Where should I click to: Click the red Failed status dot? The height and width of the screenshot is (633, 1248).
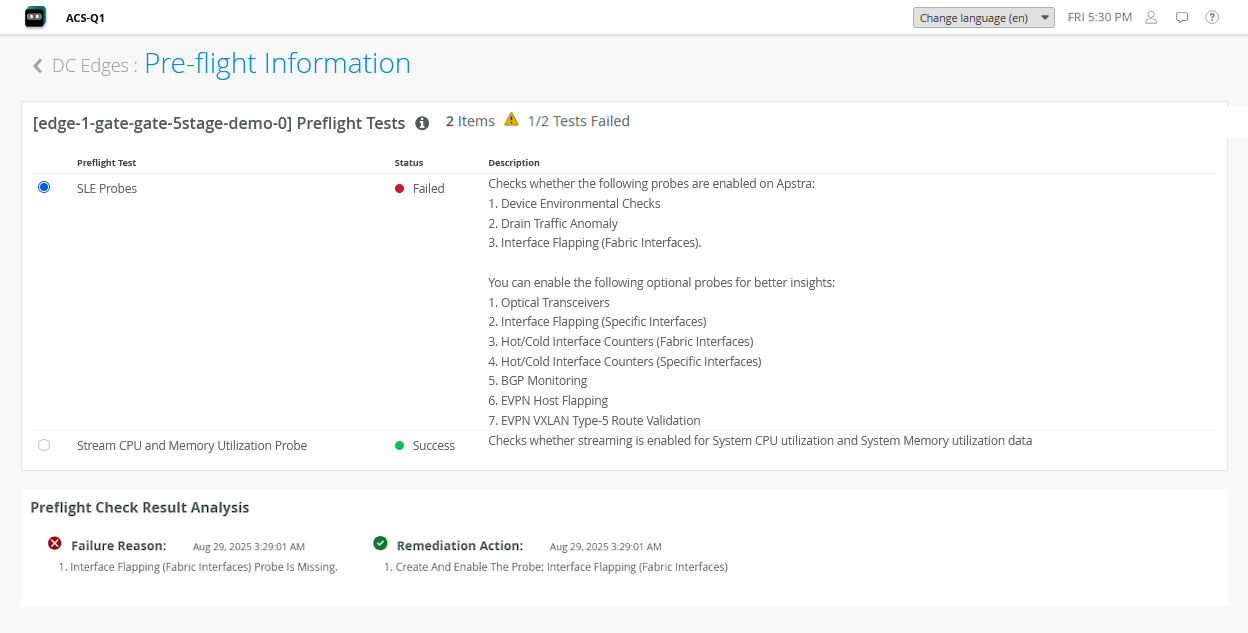tap(400, 188)
